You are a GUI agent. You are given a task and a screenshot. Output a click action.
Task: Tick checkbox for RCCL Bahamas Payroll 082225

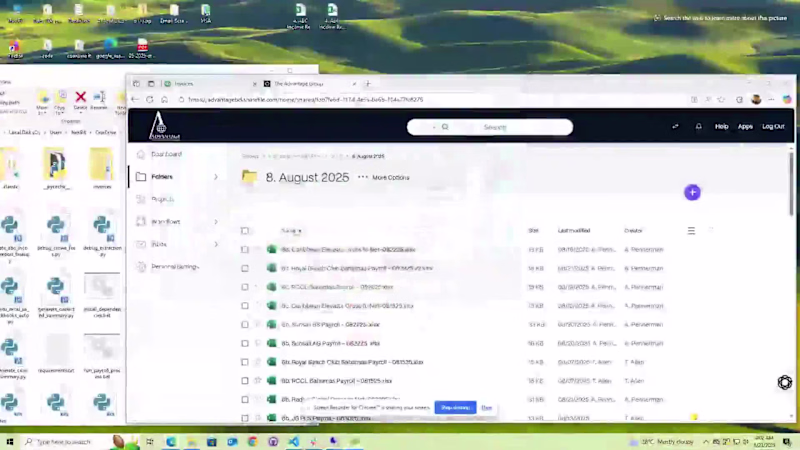[x=245, y=287]
